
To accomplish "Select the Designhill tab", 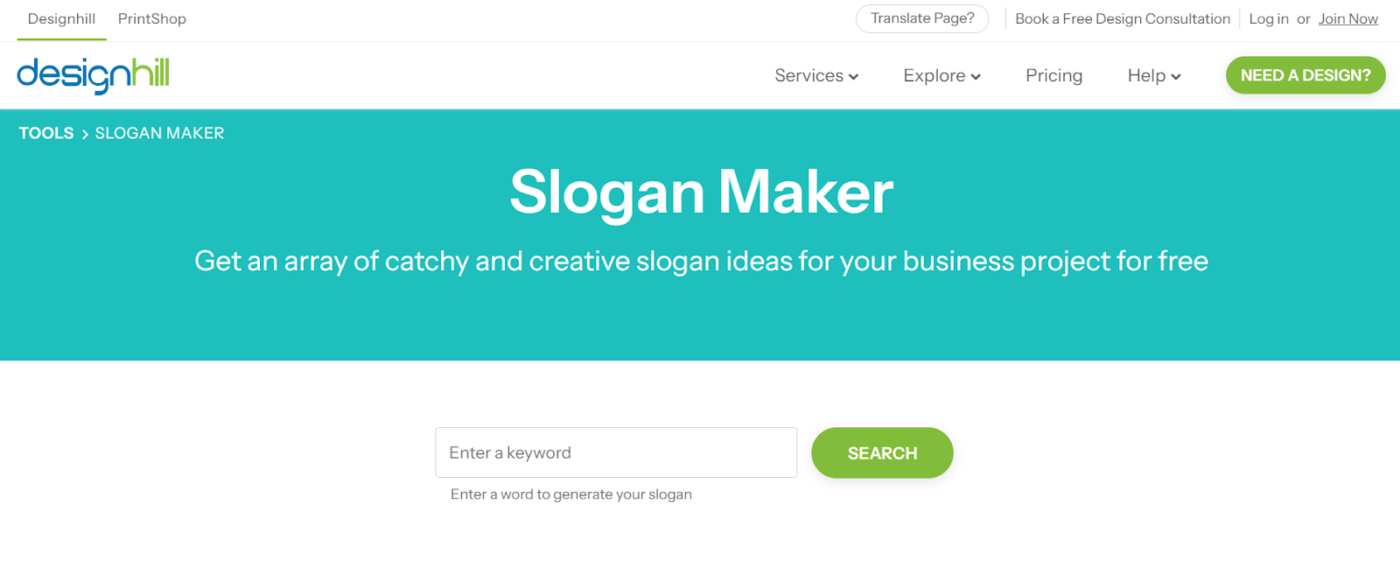I will [61, 19].
